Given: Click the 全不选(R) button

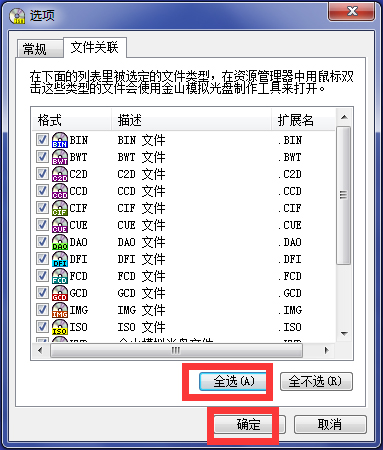Looking at the screenshot, I should click(x=316, y=381).
